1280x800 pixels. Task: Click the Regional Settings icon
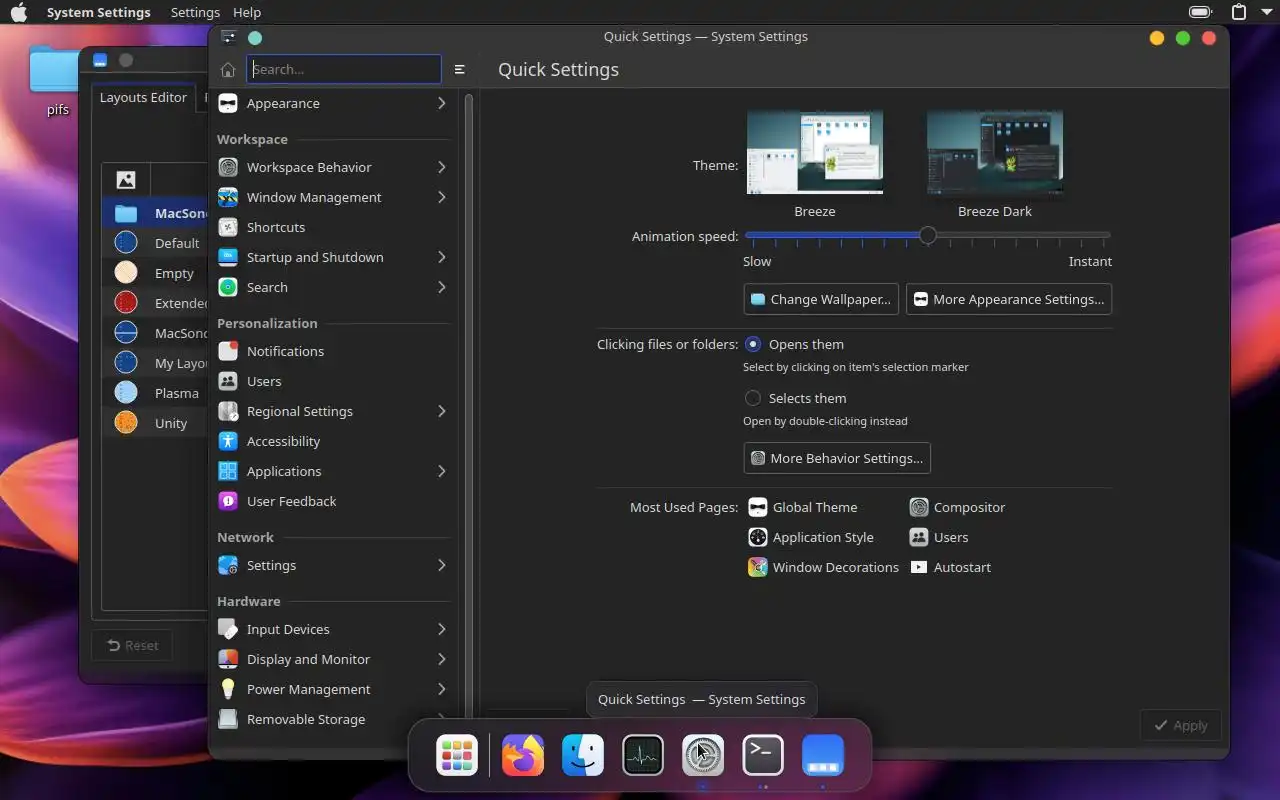pyautogui.click(x=228, y=411)
